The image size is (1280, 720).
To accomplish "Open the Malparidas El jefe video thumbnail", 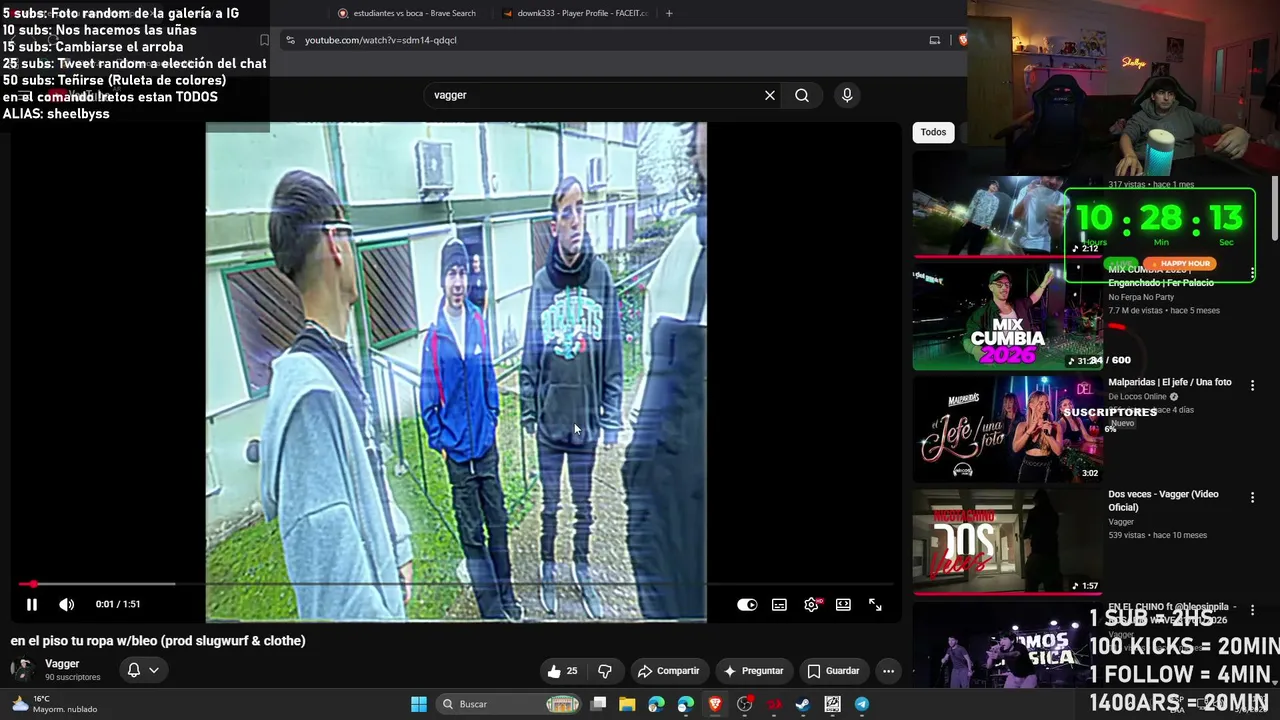I will pos(1007,429).
